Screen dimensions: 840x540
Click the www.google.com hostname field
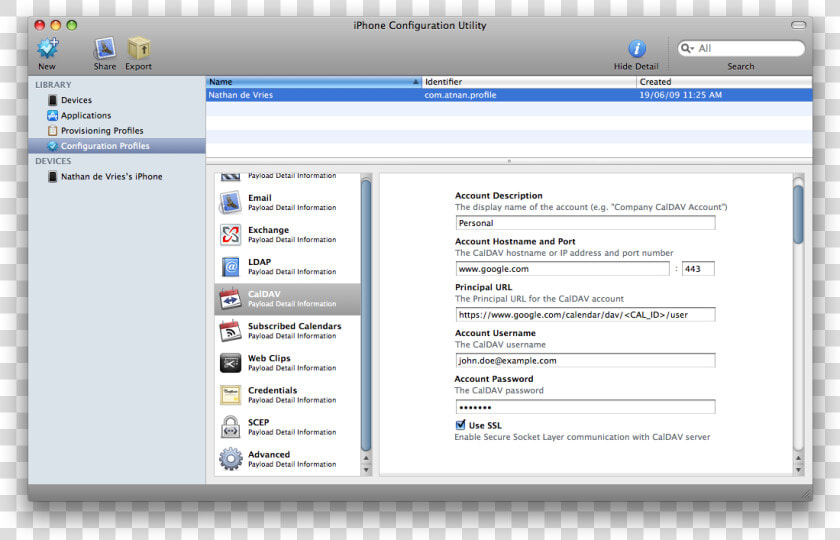562,269
